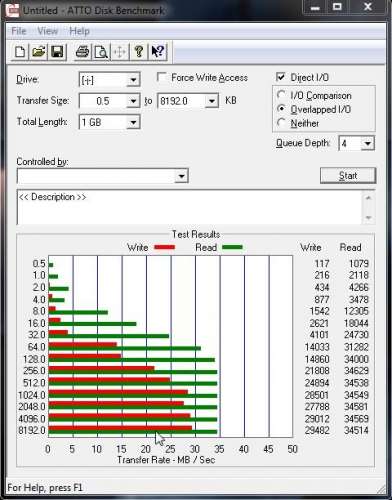
Task: Click read value 1079 in first row
Action: (x=359, y=264)
